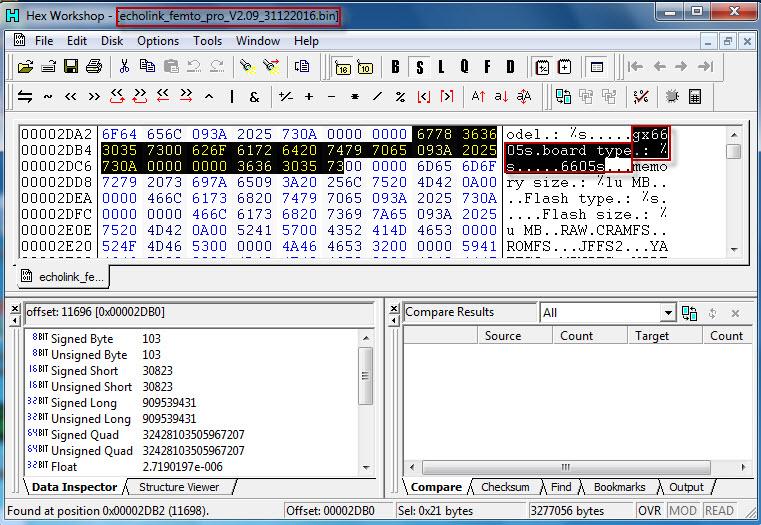Click the Open Drive toolbar icon
The height and width of the screenshot is (525, 761).
pyautogui.click(x=48, y=66)
